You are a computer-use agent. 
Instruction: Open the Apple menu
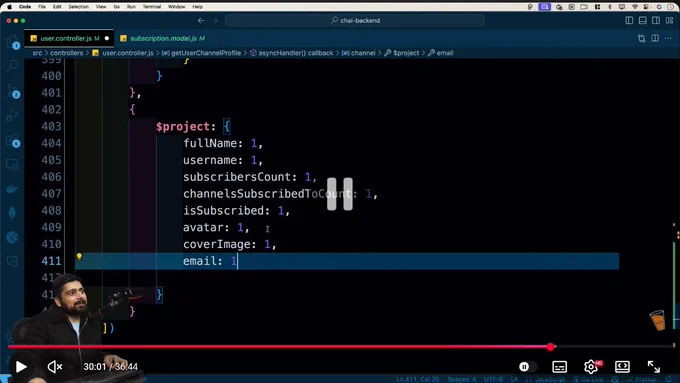tap(10, 7)
